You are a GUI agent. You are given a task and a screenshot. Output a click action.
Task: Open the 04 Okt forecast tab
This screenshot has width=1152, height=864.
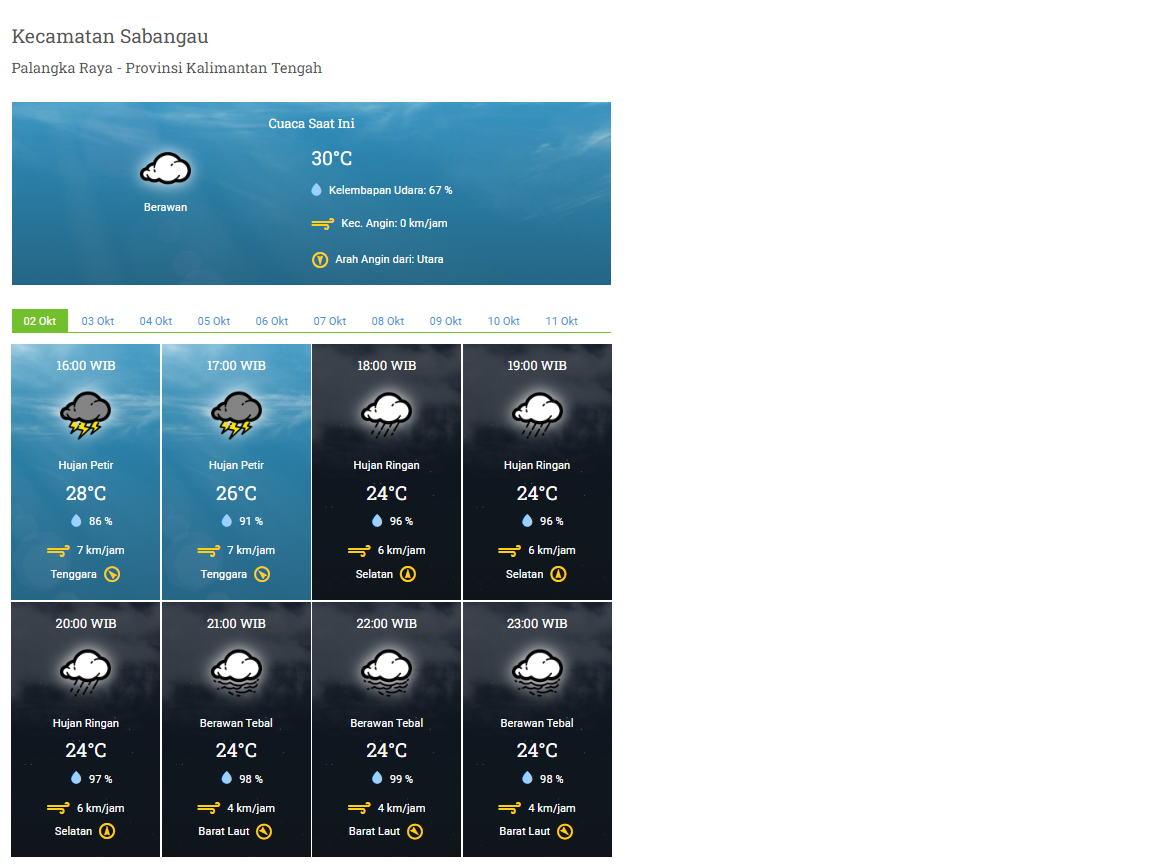(x=156, y=321)
